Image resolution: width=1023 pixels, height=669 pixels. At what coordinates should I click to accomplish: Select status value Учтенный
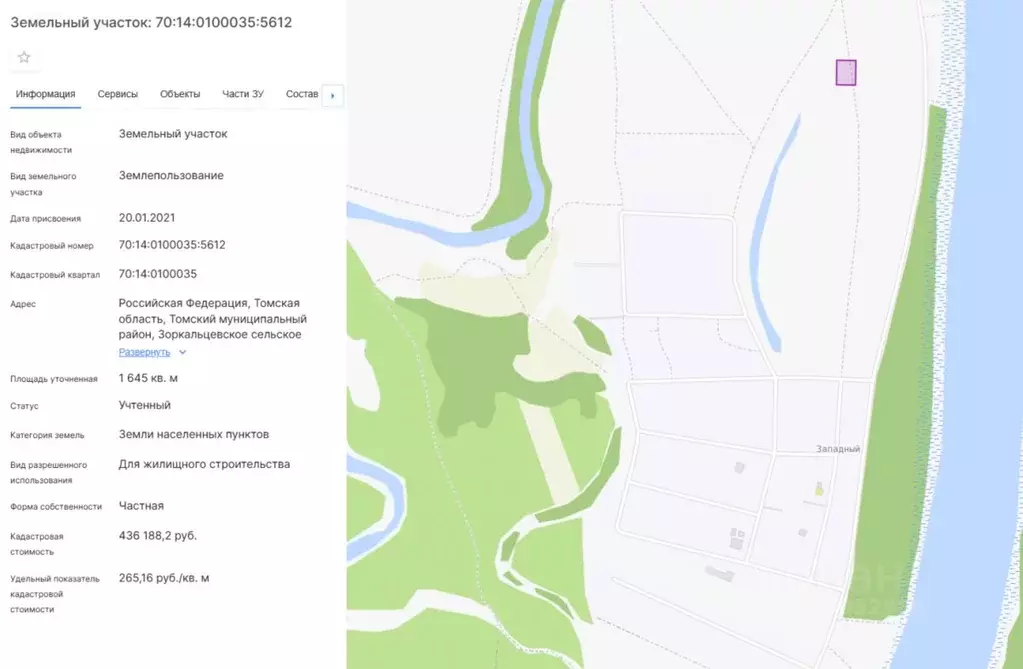145,405
